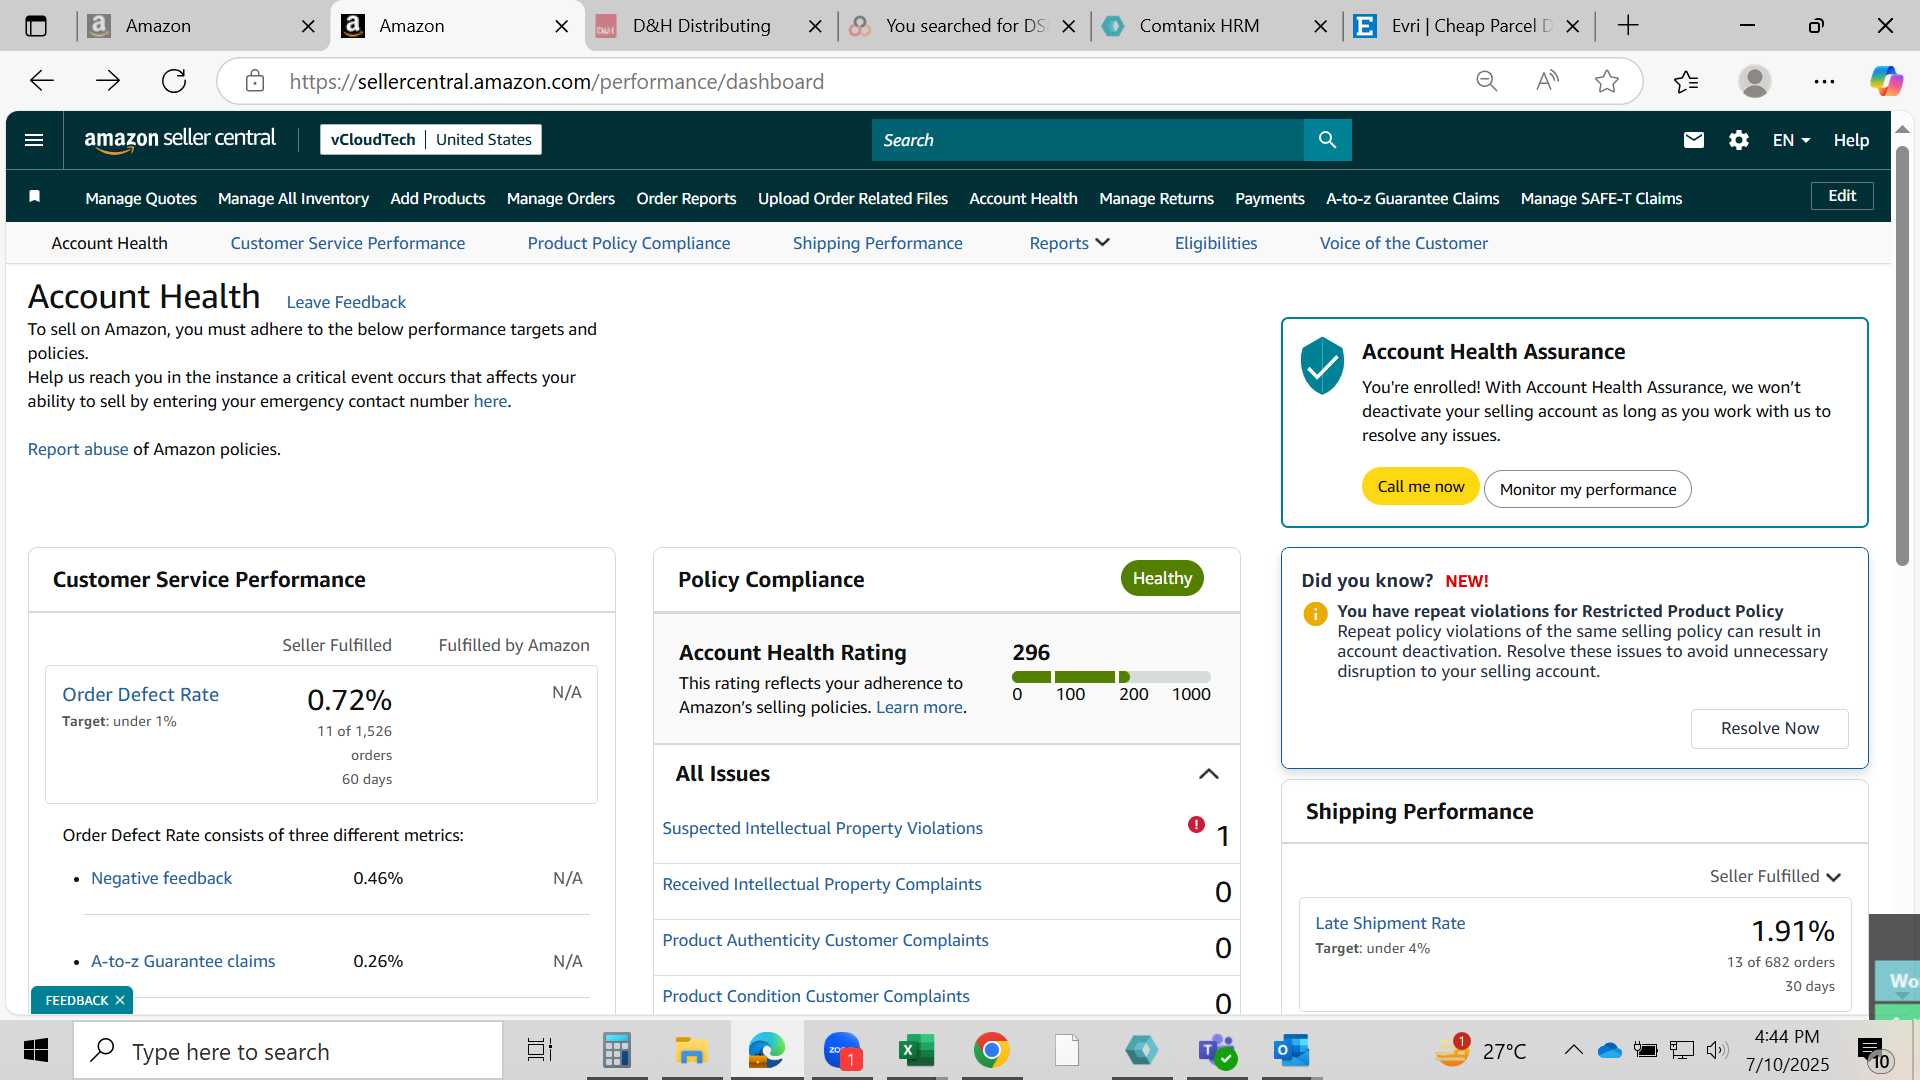The width and height of the screenshot is (1920, 1080).
Task: Open the Seller Fulfilled dropdown in Shipping Performance
Action: tap(1775, 876)
